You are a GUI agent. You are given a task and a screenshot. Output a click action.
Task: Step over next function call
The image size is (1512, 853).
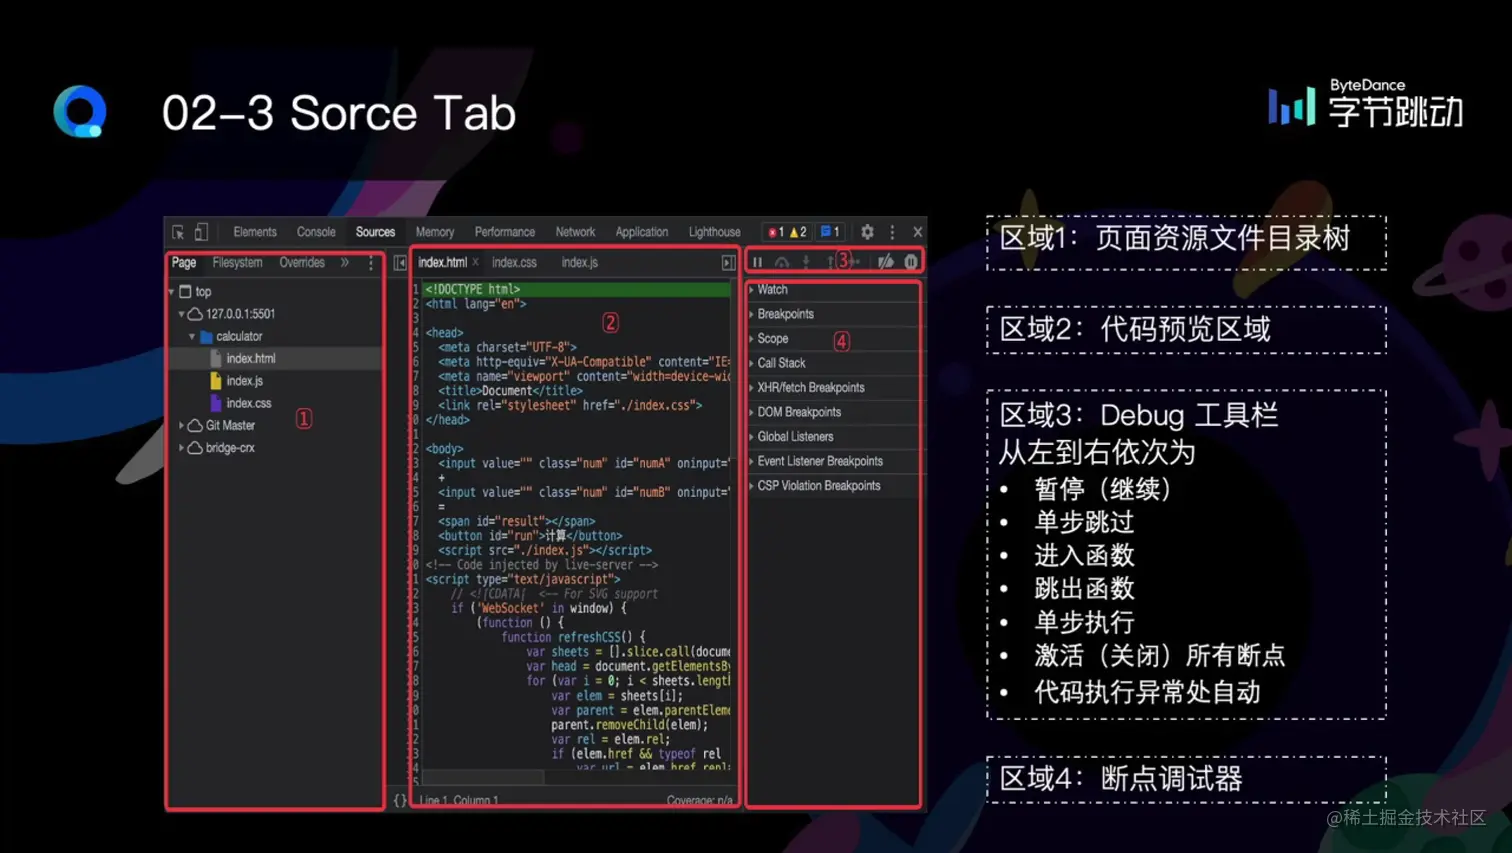click(x=782, y=262)
